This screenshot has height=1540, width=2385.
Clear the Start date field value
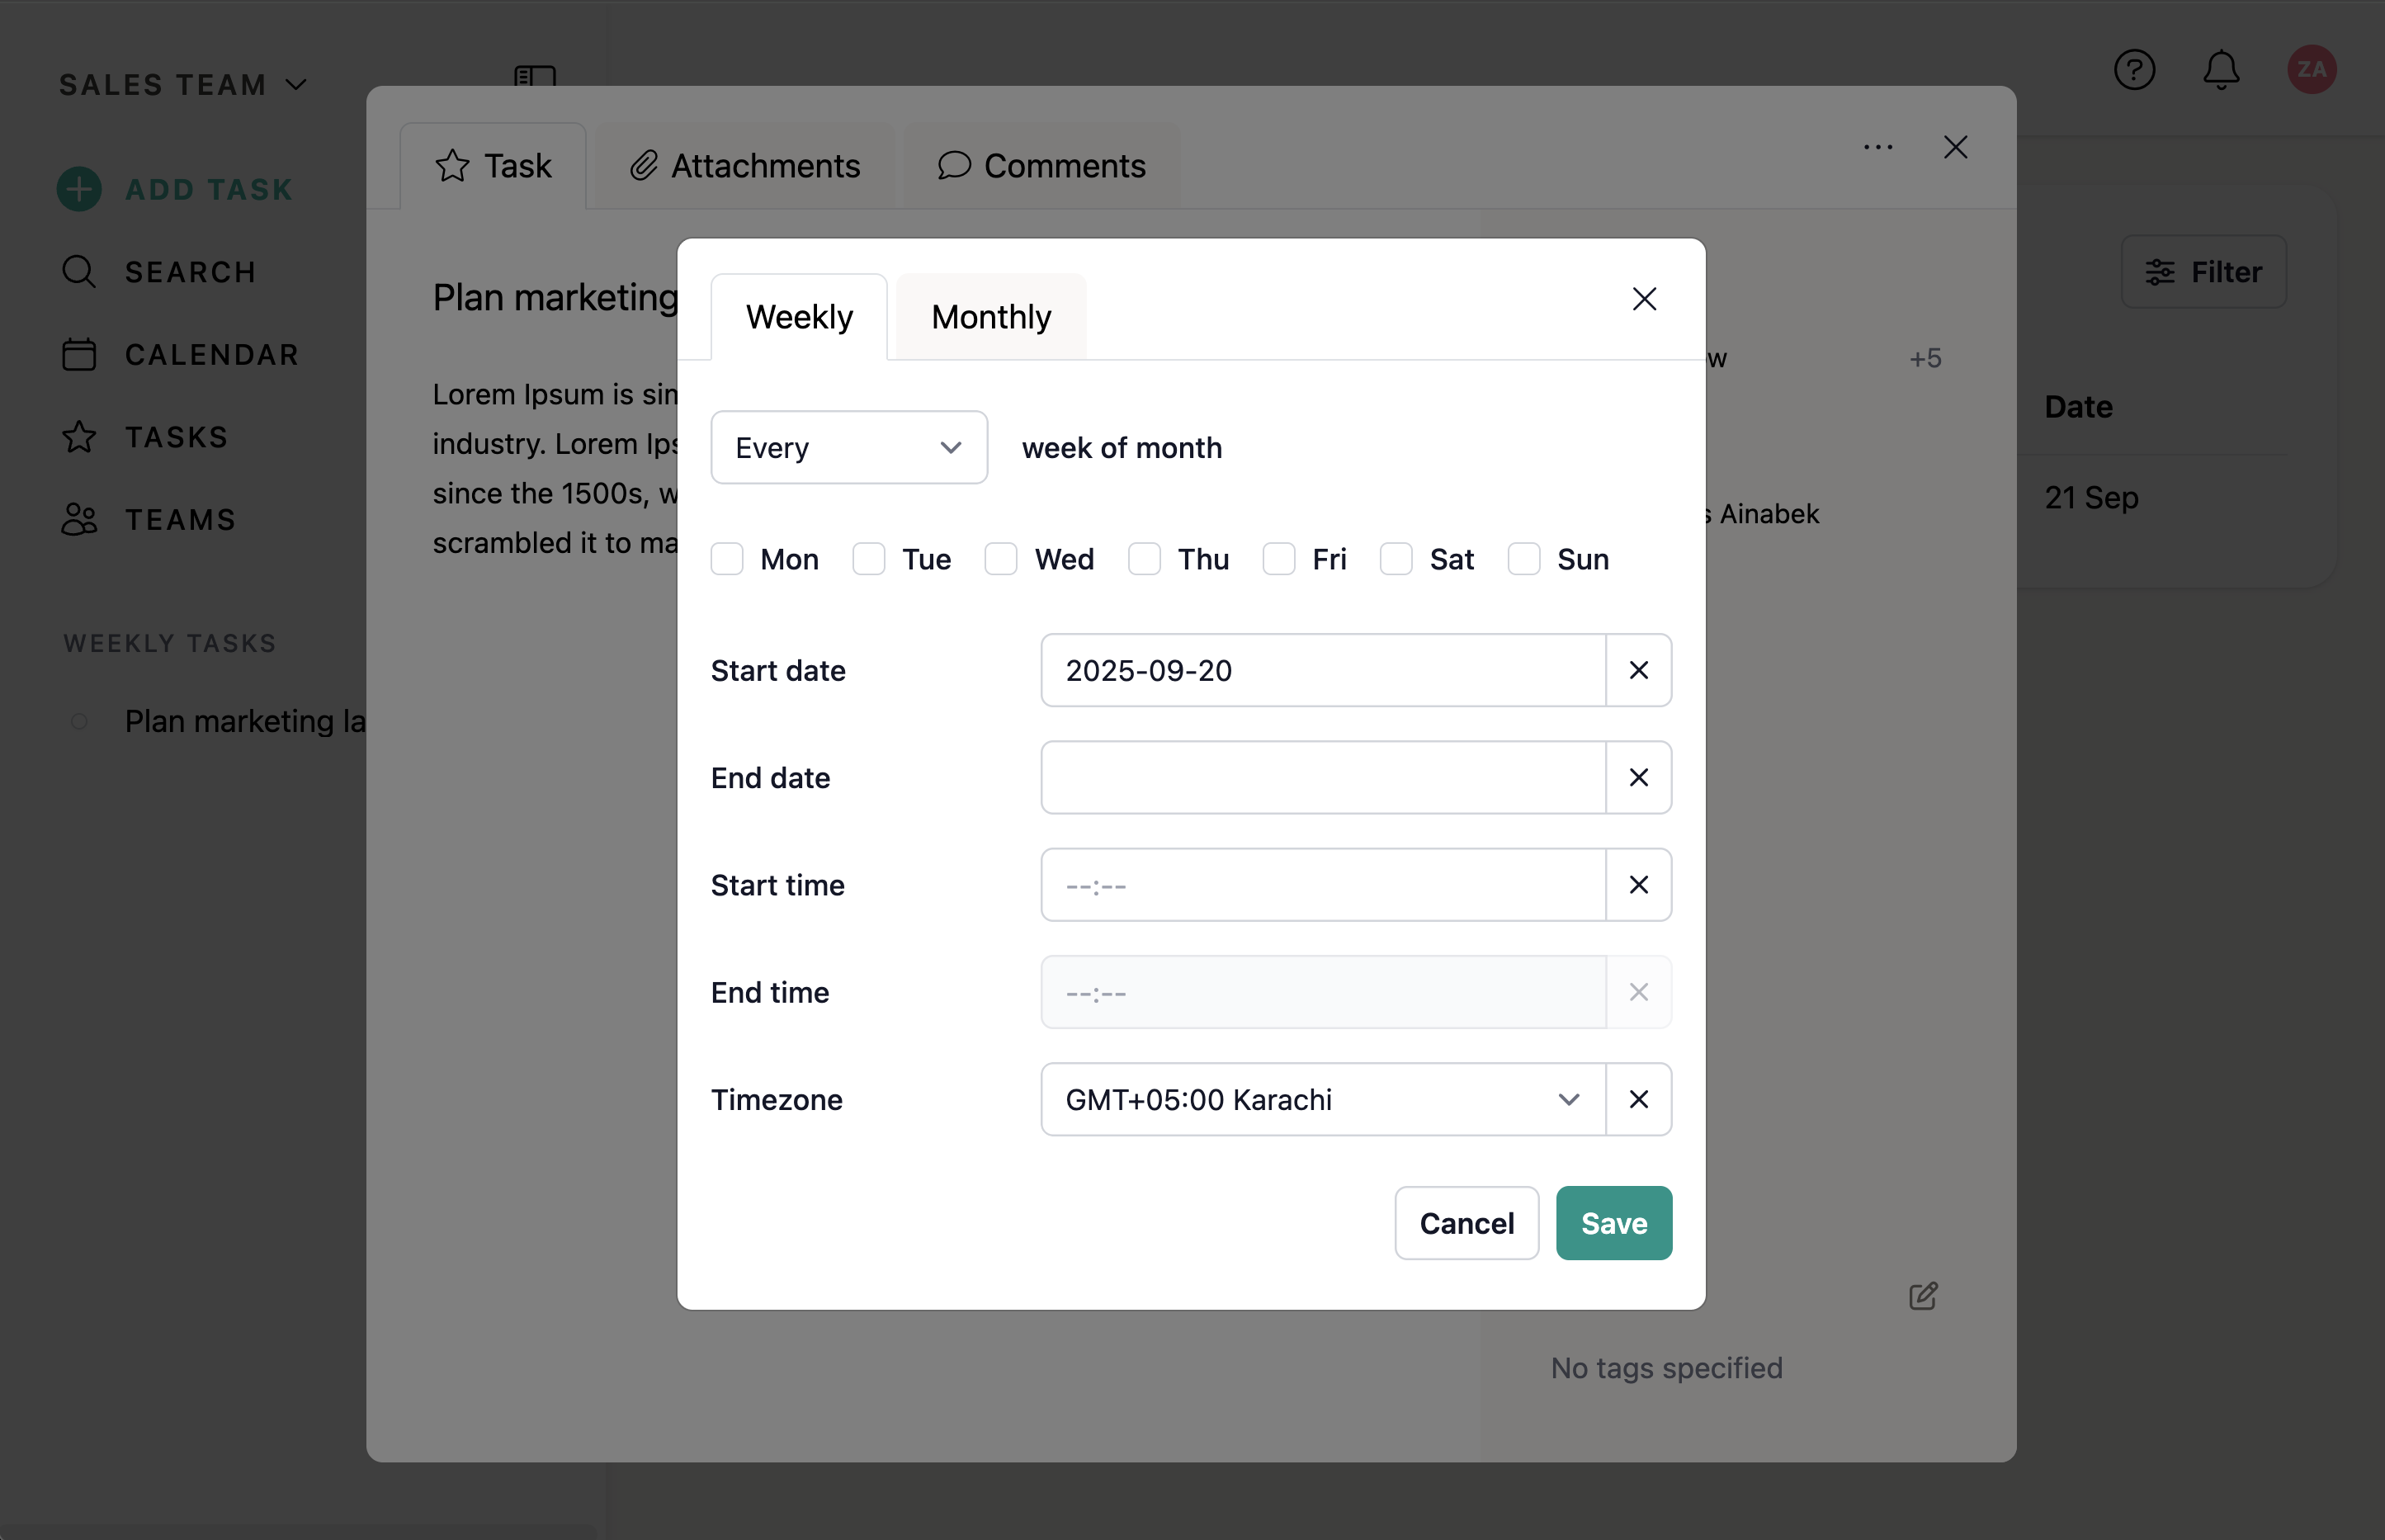pos(1638,670)
